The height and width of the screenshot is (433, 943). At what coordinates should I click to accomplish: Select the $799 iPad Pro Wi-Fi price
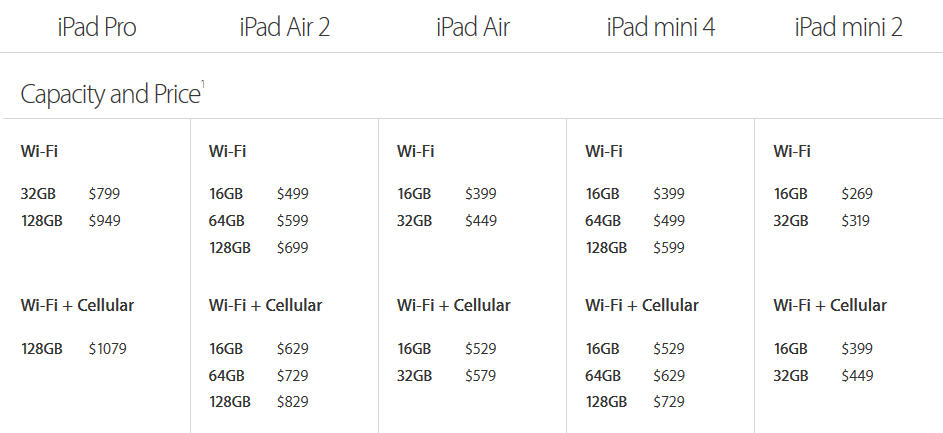(104, 194)
